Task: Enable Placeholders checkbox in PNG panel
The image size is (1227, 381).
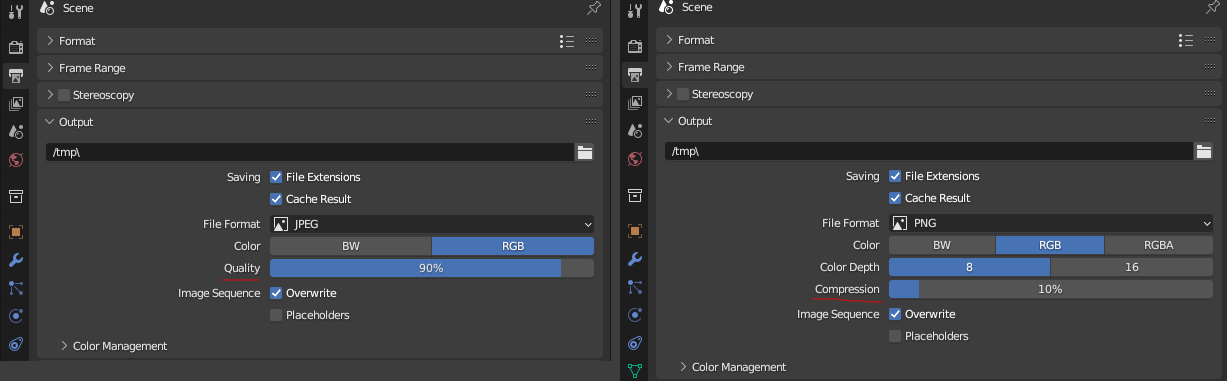Action: click(895, 336)
